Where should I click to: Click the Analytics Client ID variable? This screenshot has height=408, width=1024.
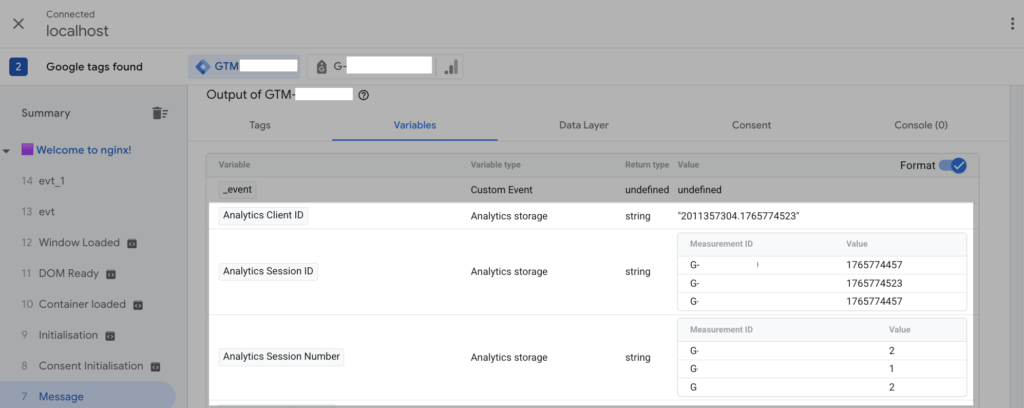pyautogui.click(x=263, y=216)
